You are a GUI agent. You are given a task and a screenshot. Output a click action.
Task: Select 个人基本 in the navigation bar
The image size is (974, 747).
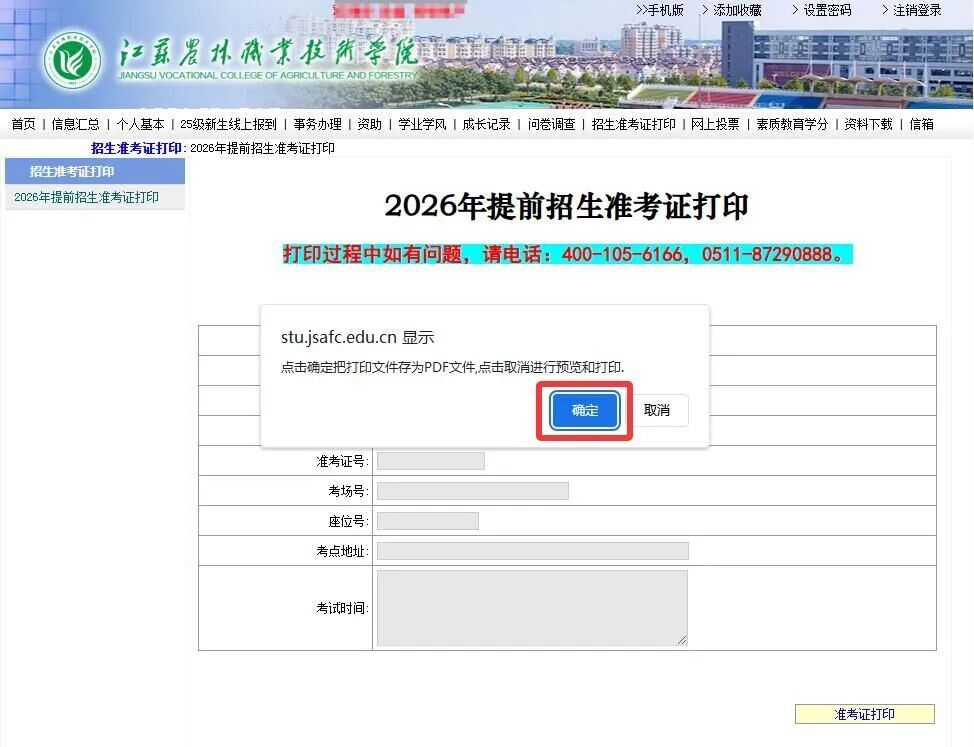[x=140, y=124]
